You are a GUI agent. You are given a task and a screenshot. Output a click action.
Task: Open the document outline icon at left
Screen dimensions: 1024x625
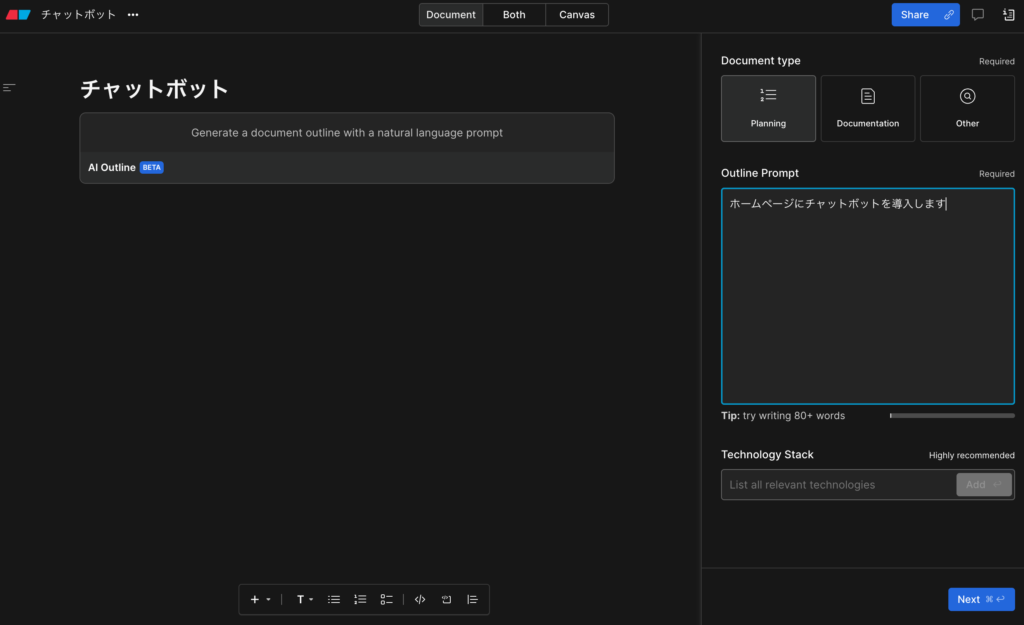coord(9,88)
